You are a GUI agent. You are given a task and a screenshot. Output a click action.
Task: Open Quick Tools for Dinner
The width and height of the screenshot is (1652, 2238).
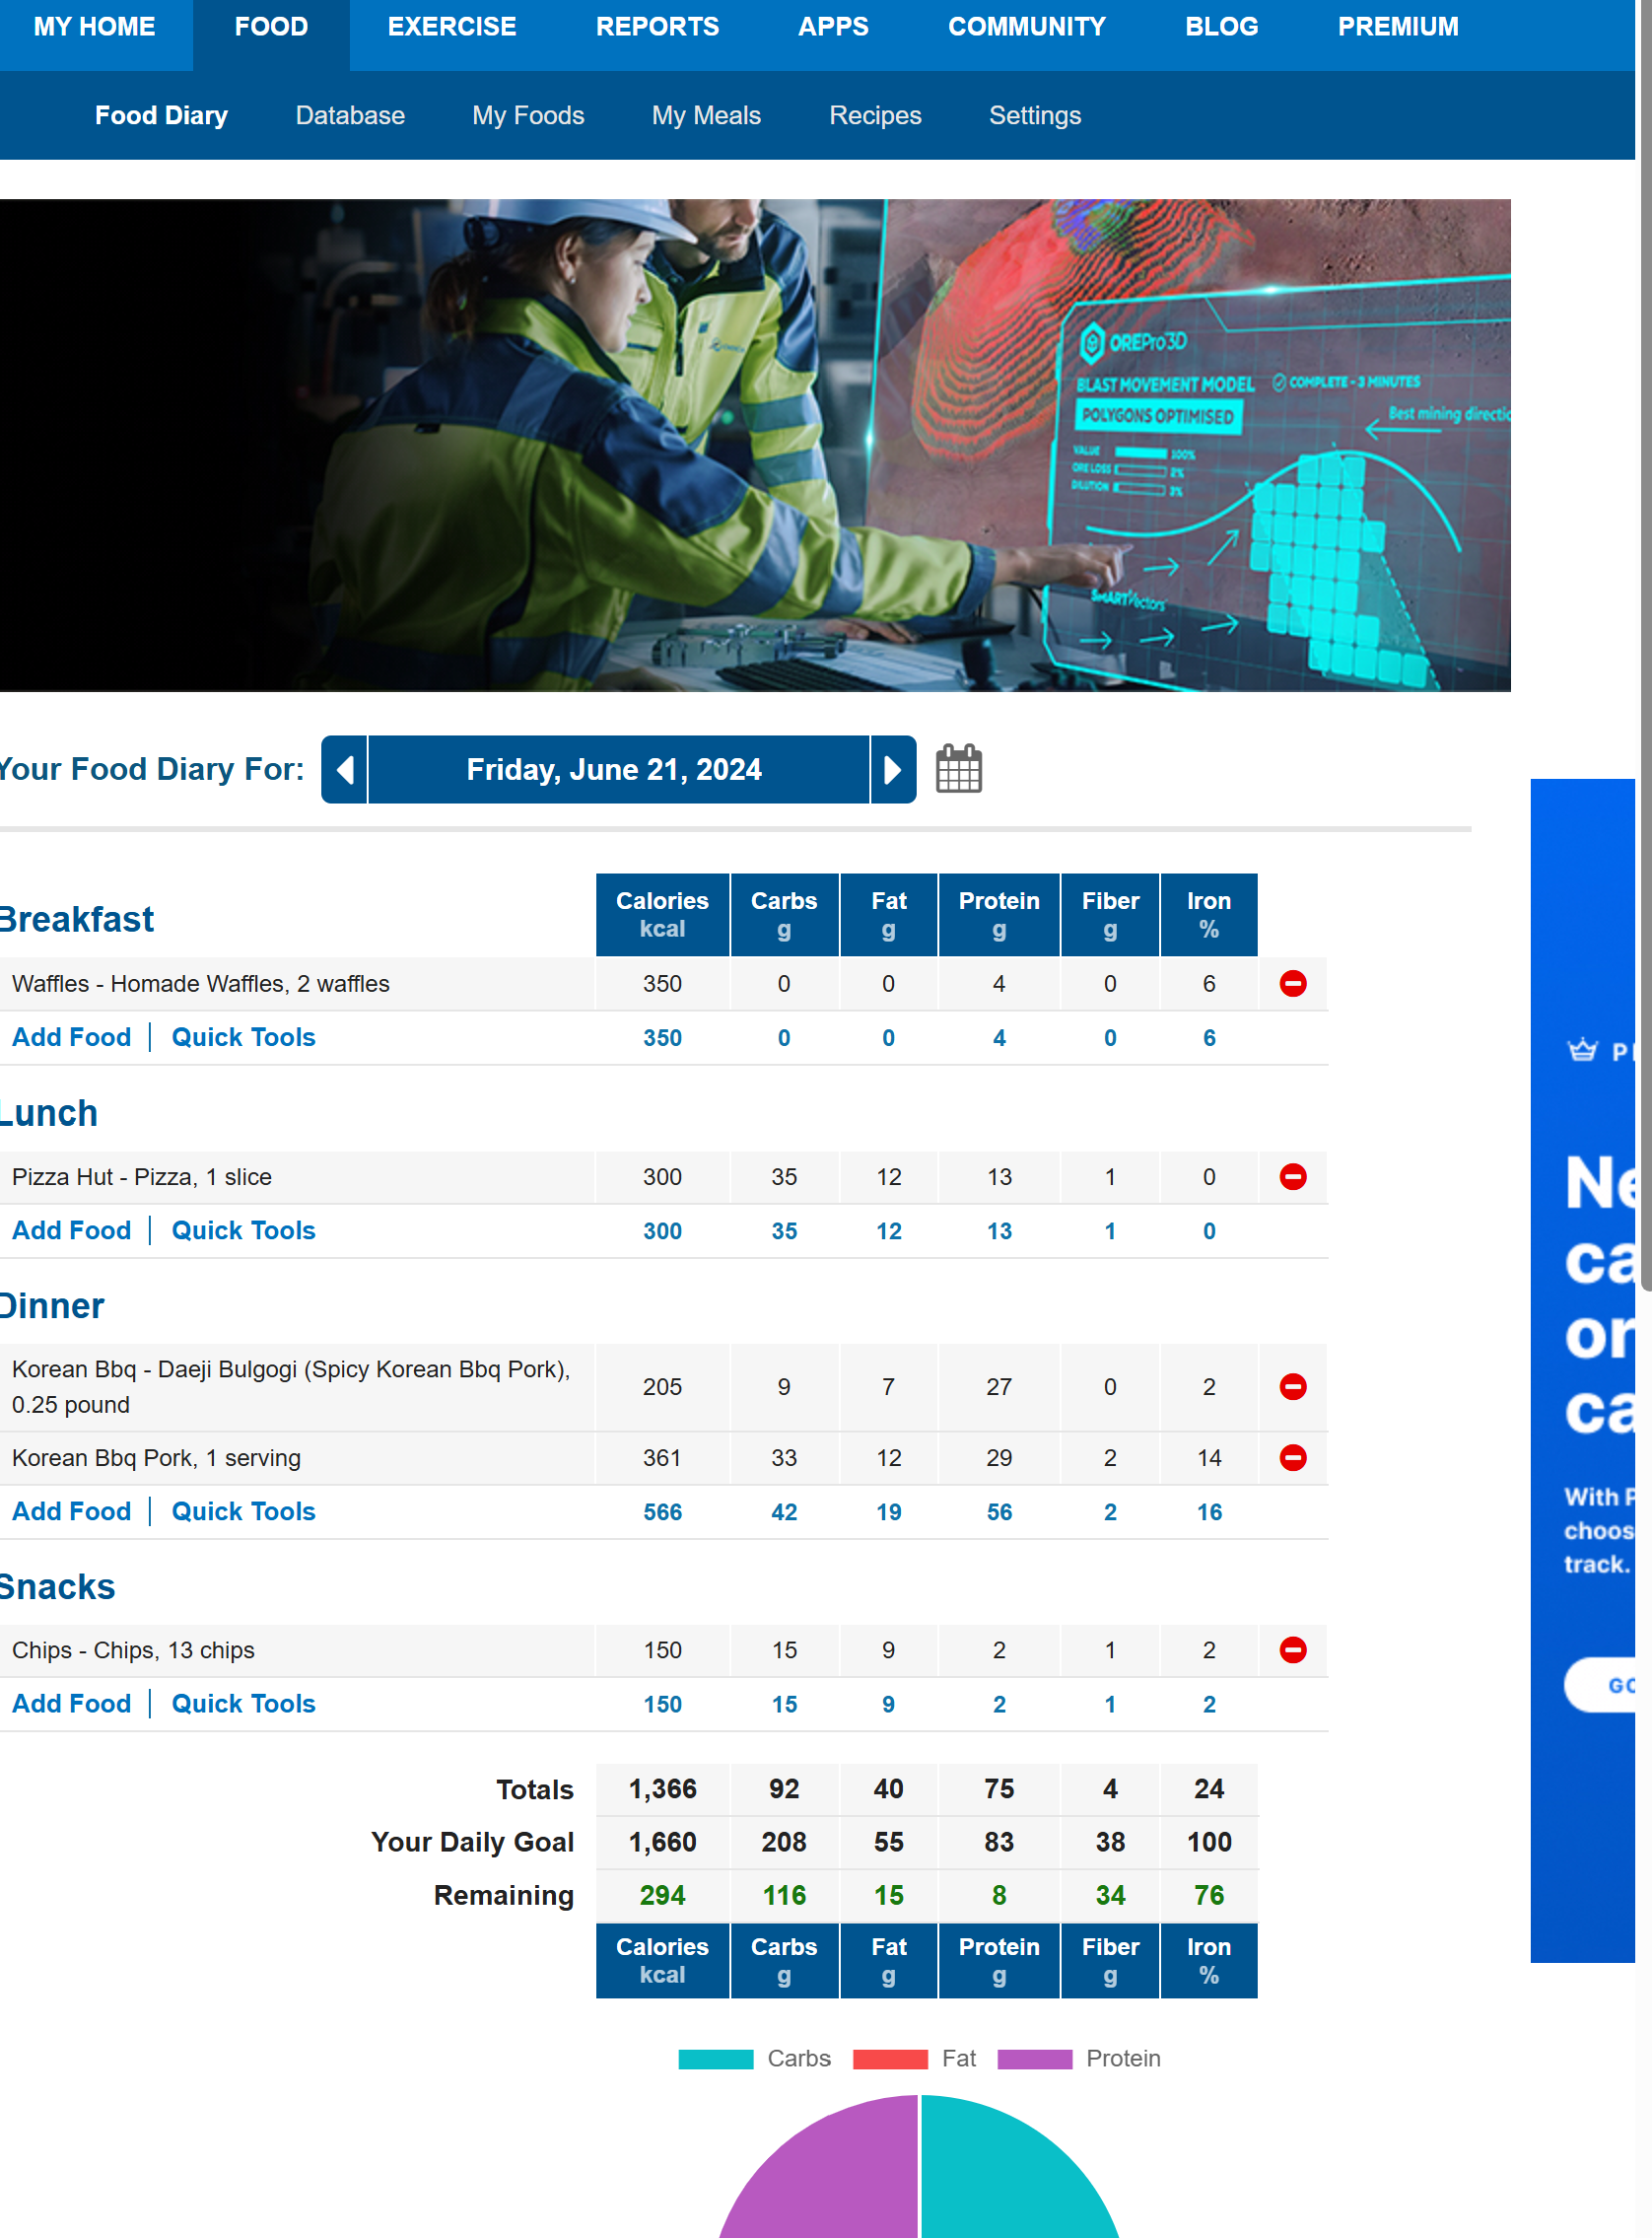click(243, 1511)
